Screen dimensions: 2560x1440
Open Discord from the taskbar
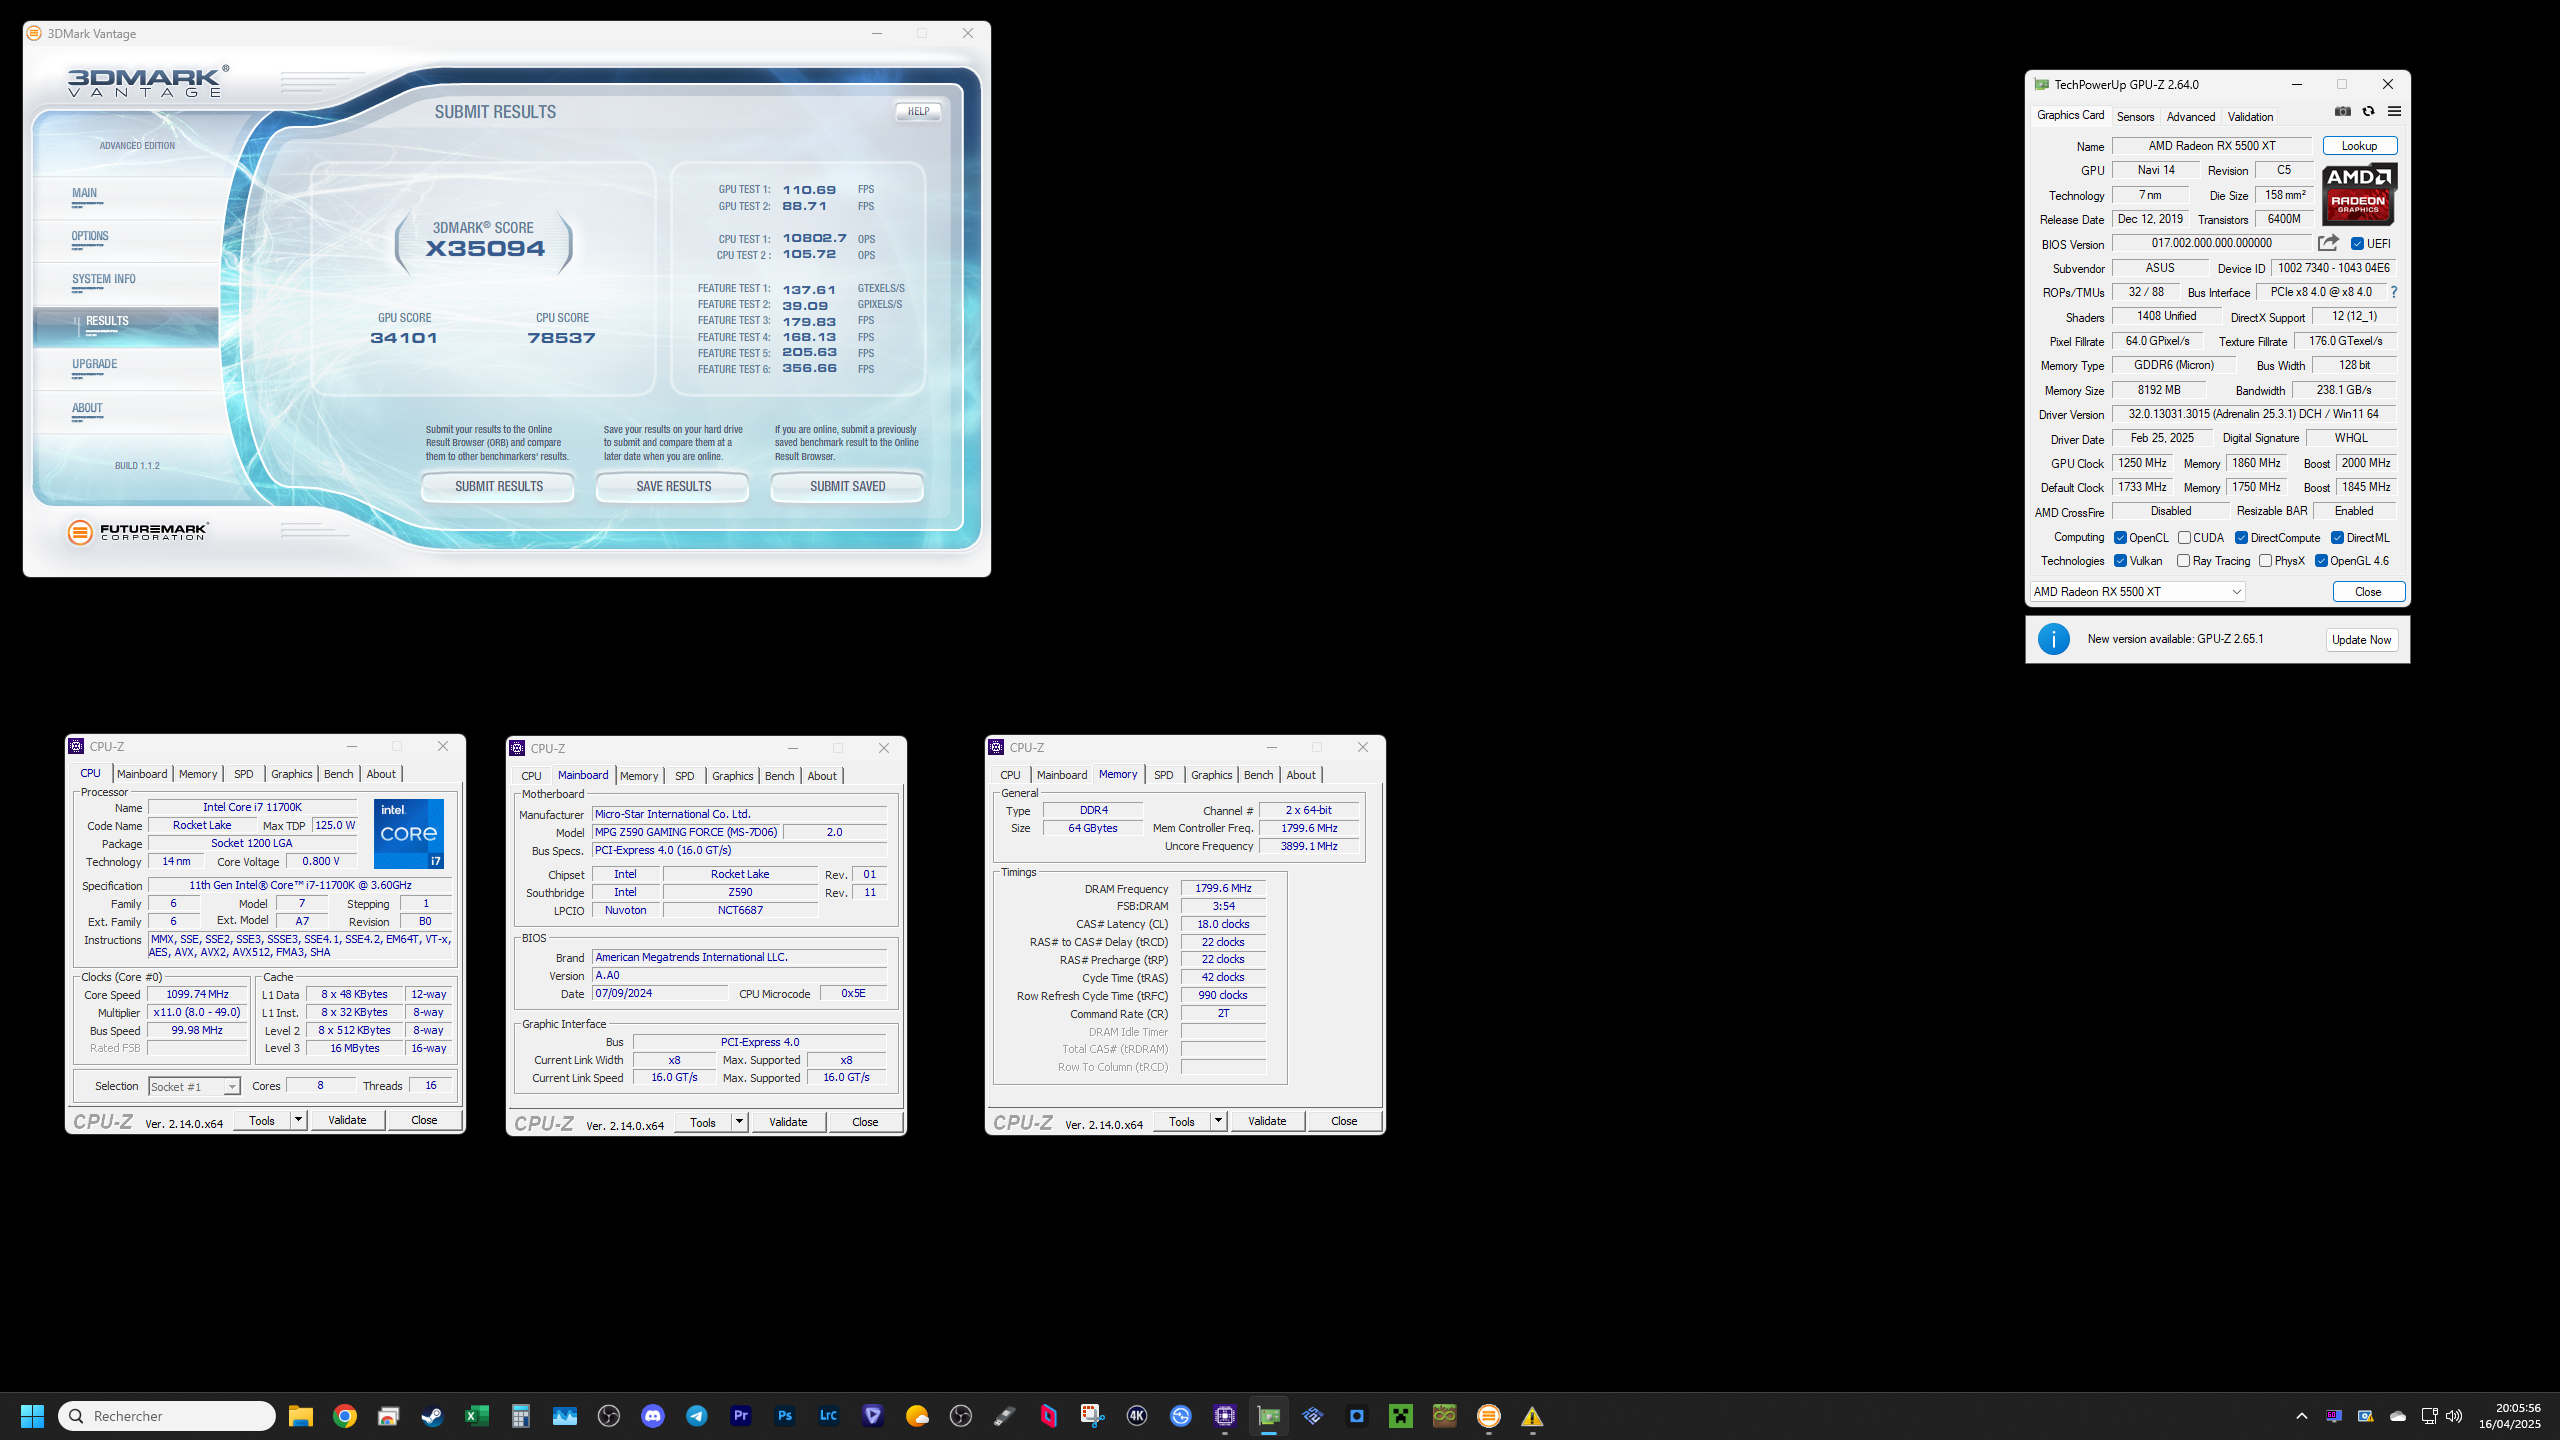[x=653, y=1416]
